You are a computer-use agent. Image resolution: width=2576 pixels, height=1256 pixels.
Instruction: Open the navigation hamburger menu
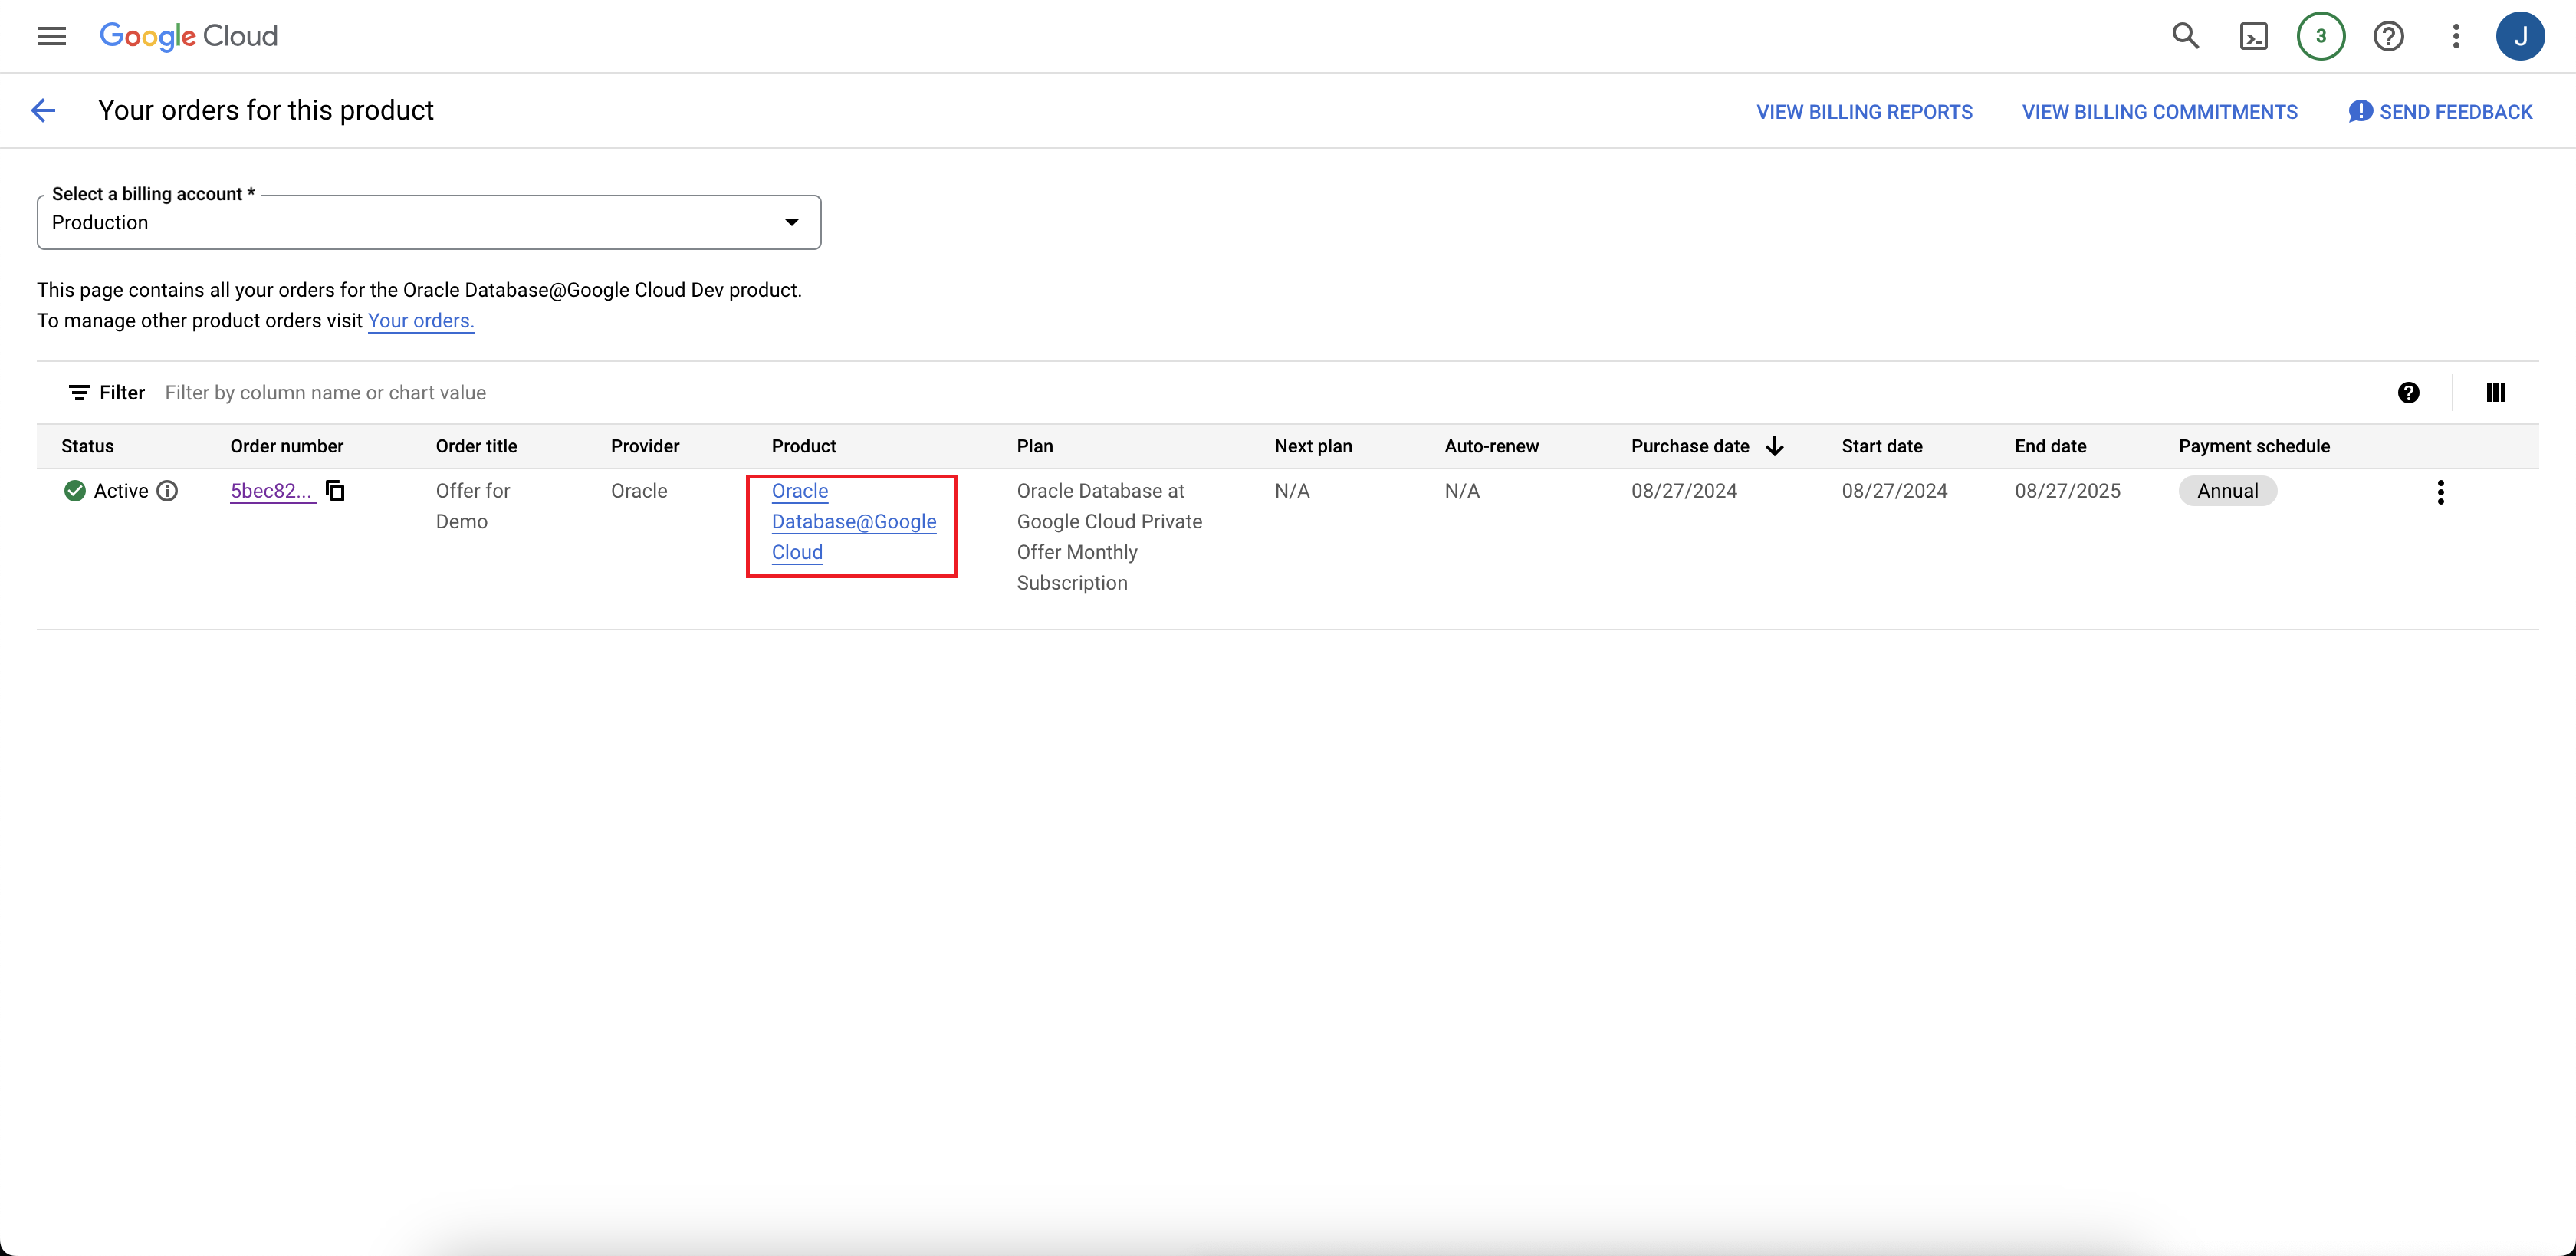51,36
